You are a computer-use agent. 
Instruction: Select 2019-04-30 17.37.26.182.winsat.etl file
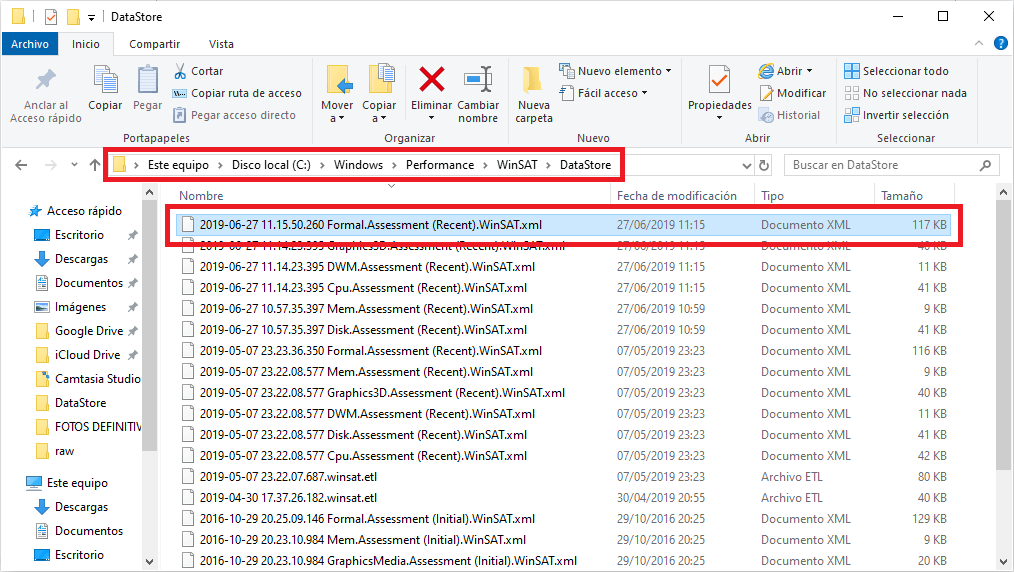[x=288, y=498]
